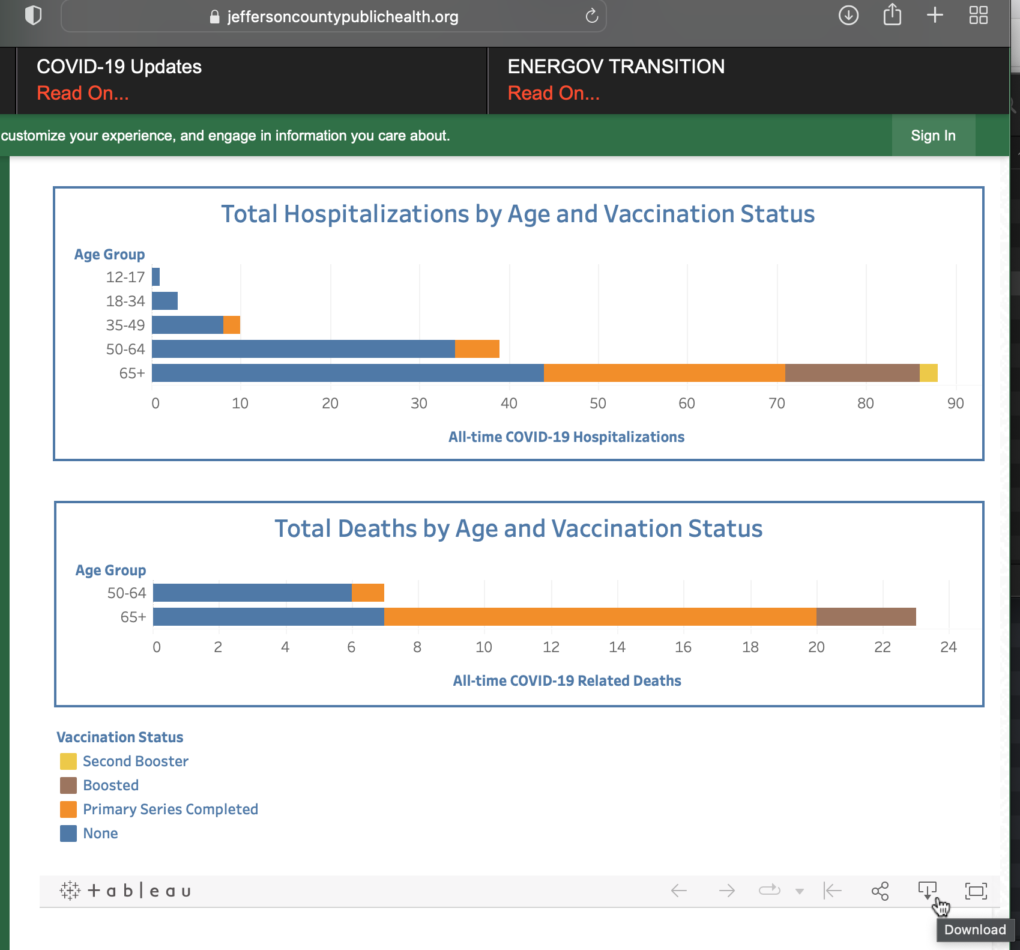Click Safari share icon
This screenshot has height=950, width=1020.
point(892,15)
